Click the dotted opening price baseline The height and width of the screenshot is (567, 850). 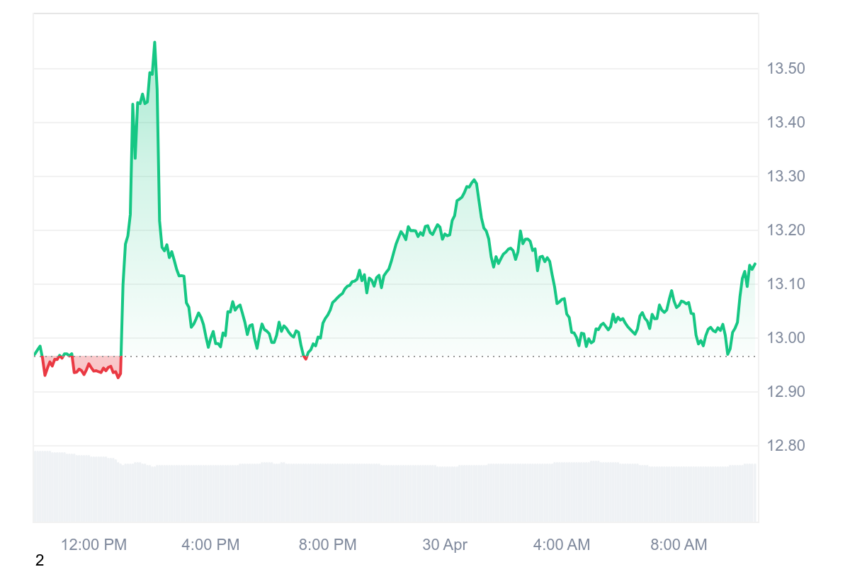(395, 357)
